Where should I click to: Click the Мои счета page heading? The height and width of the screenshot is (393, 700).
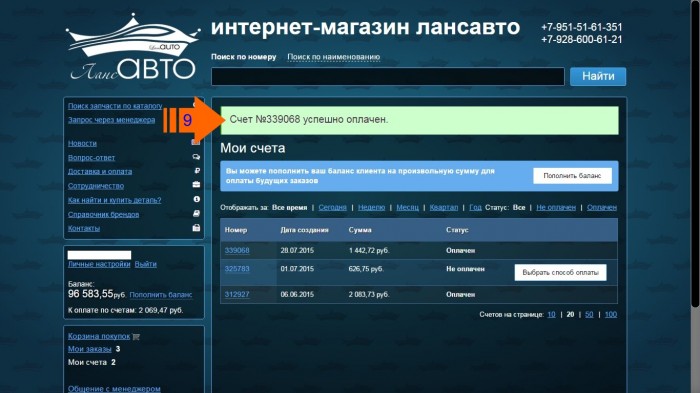pos(253,148)
